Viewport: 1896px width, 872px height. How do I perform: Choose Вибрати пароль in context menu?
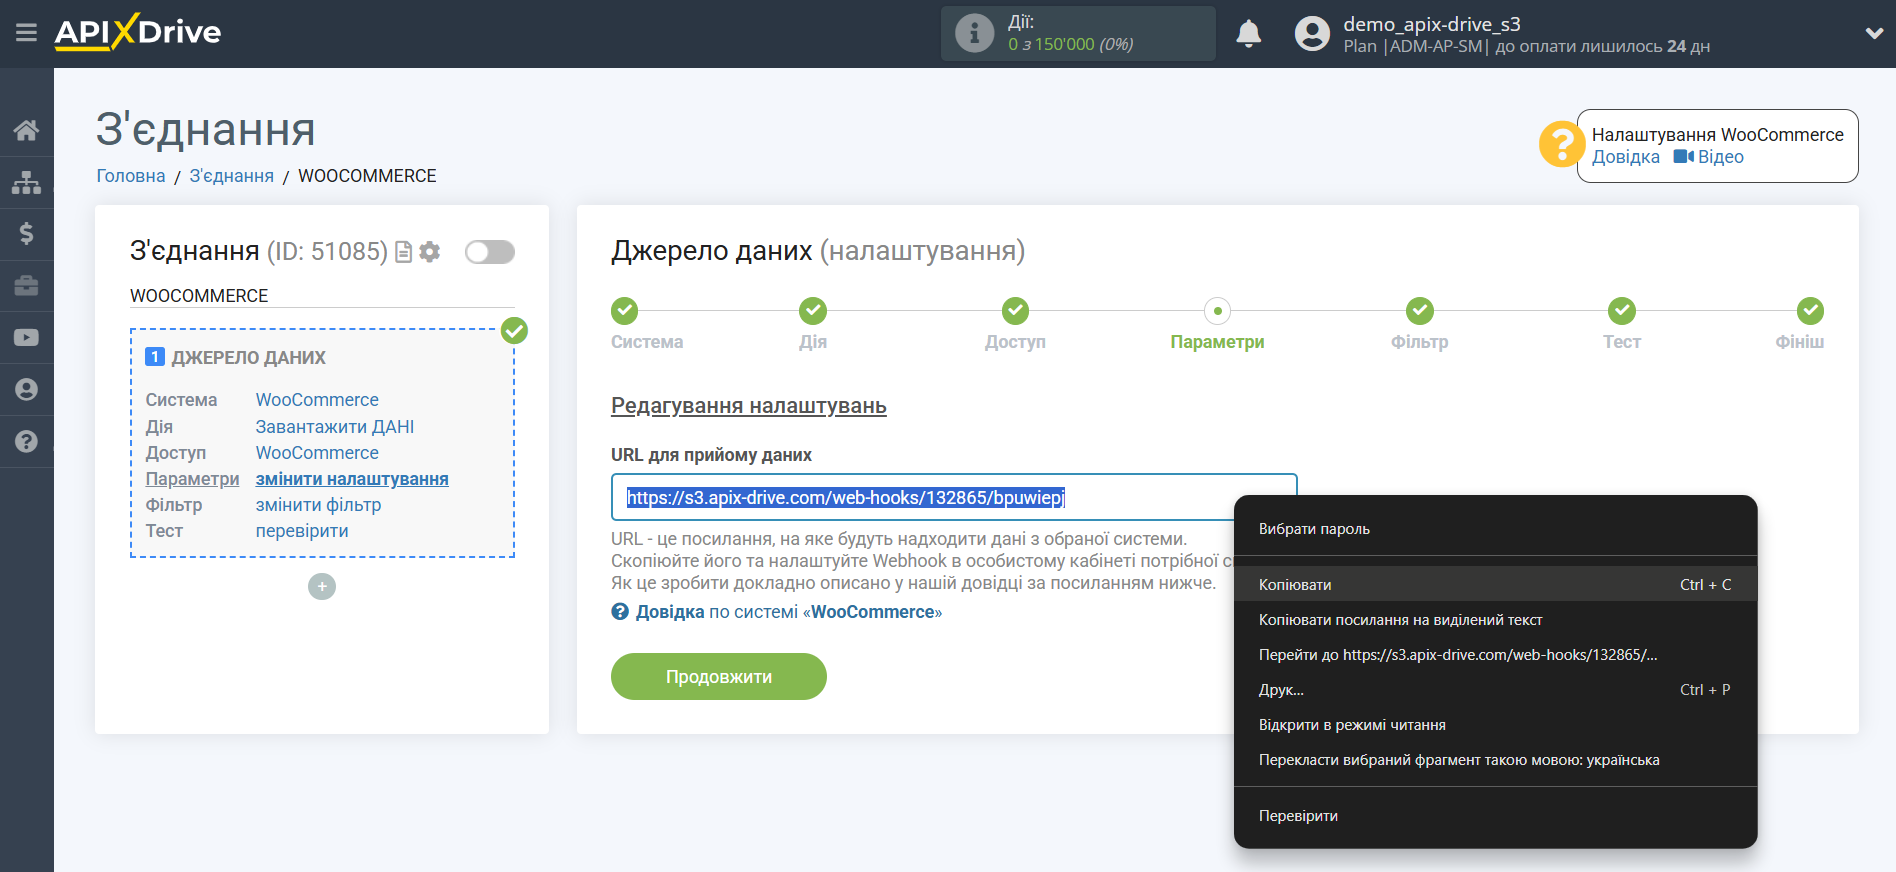tap(1495, 529)
